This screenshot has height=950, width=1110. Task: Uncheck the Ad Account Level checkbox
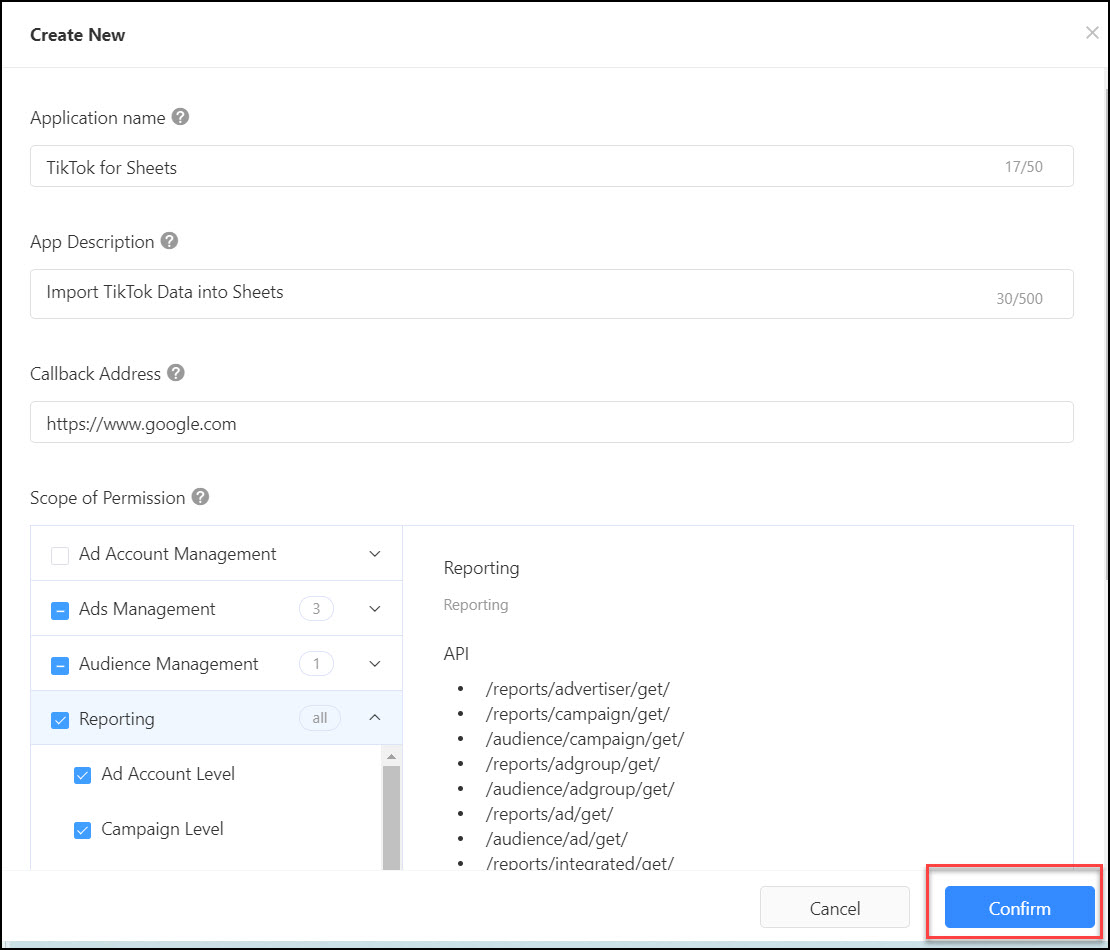(x=83, y=775)
